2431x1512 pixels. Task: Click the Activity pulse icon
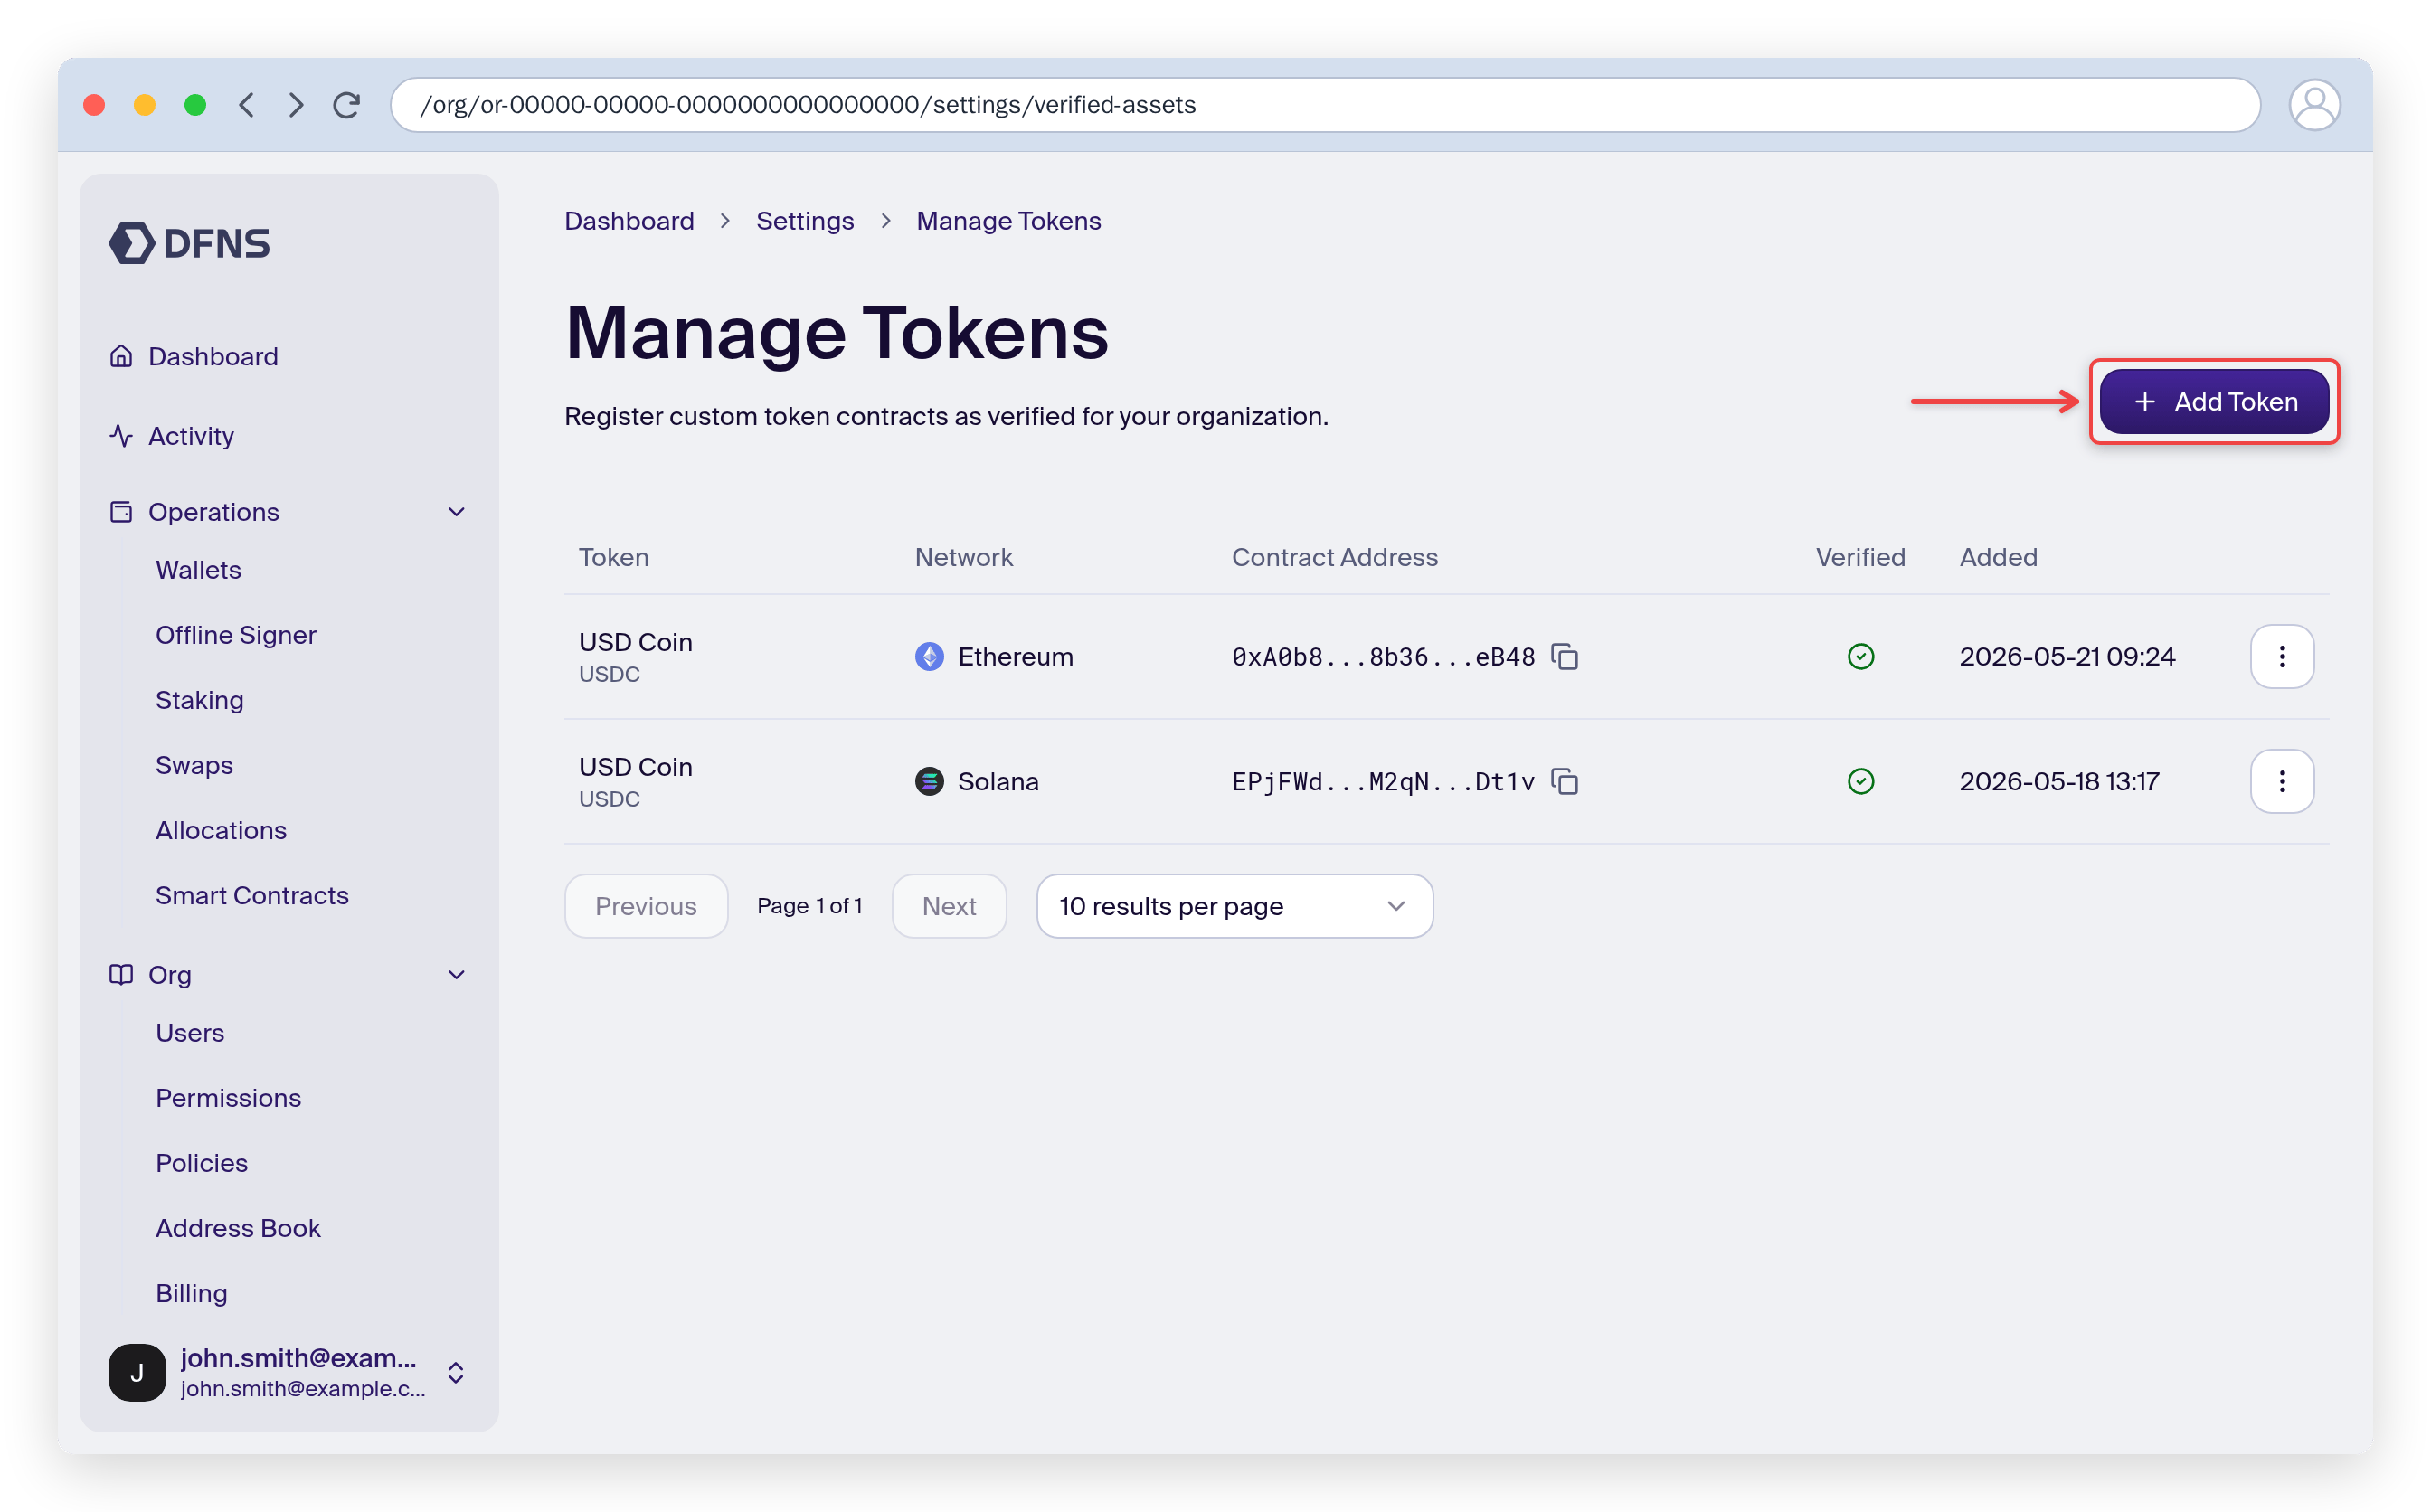tap(121, 436)
